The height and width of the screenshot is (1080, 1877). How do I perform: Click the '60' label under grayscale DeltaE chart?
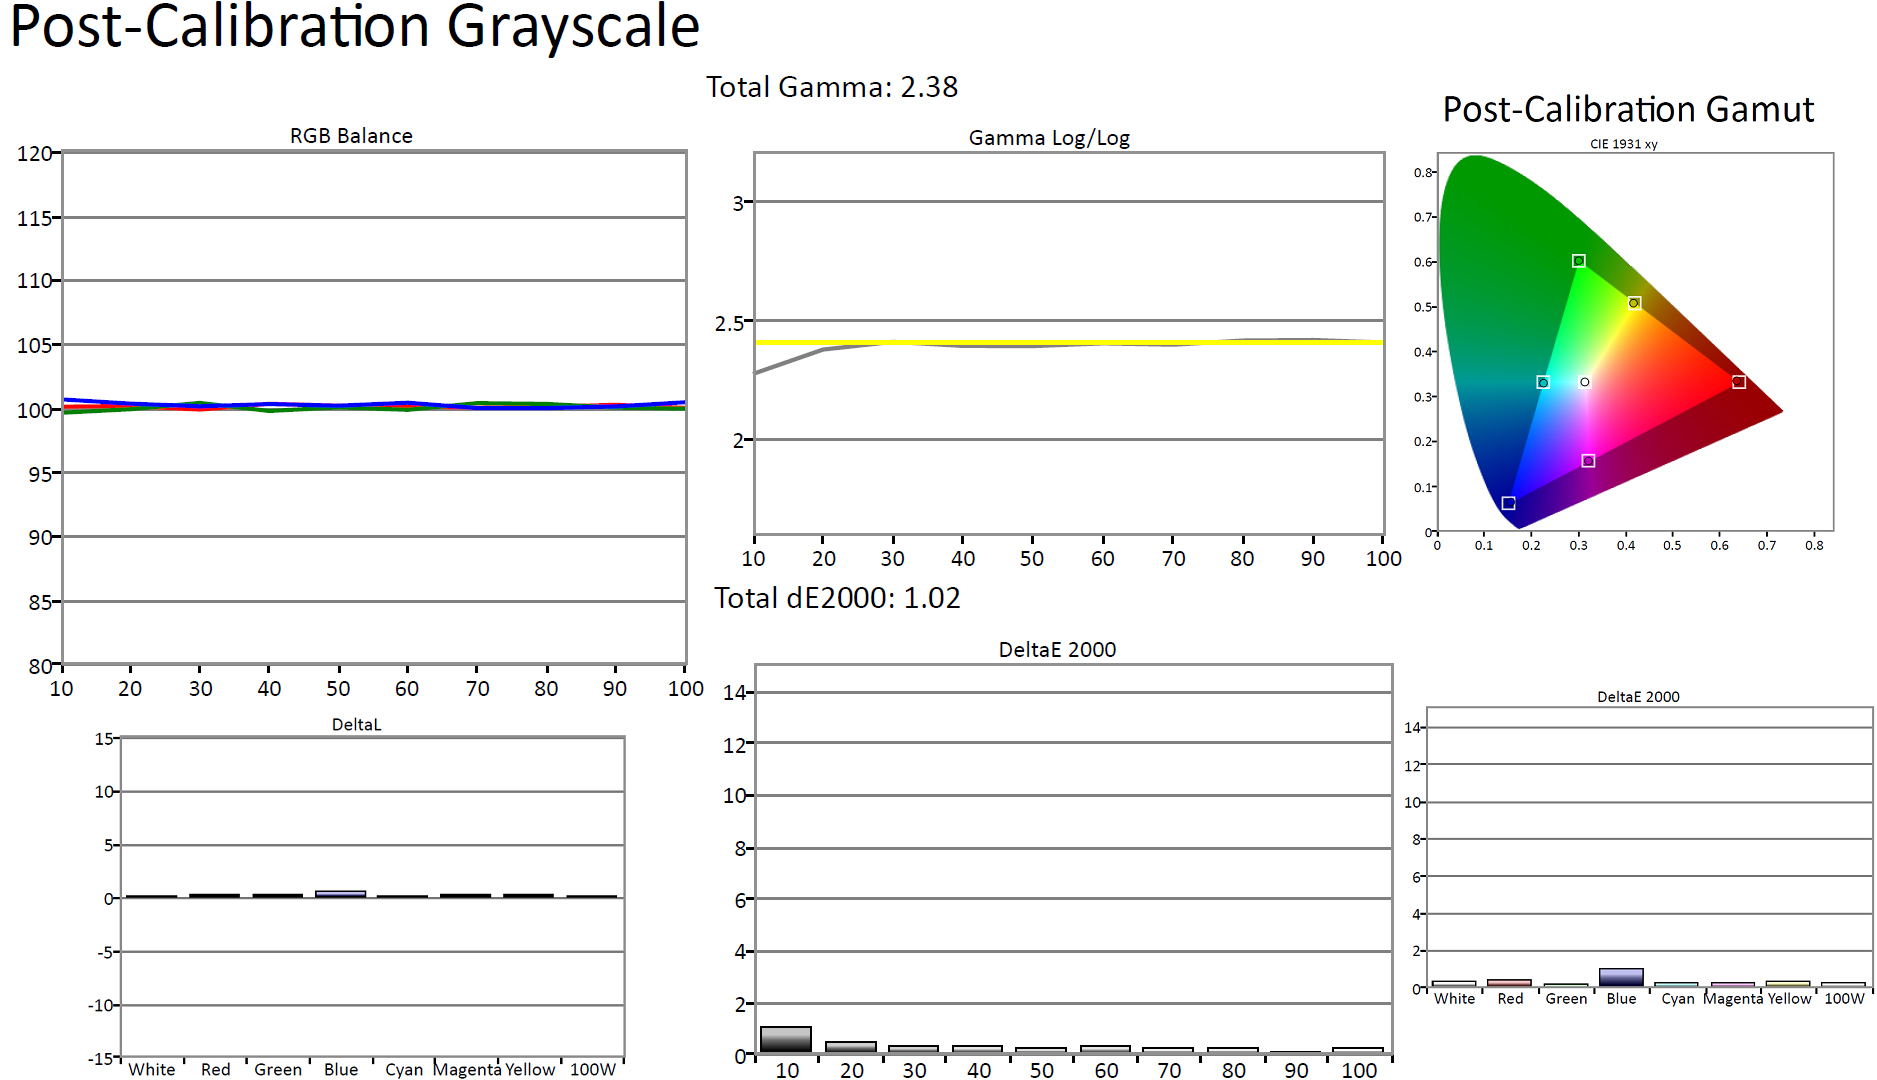[x=1106, y=1070]
